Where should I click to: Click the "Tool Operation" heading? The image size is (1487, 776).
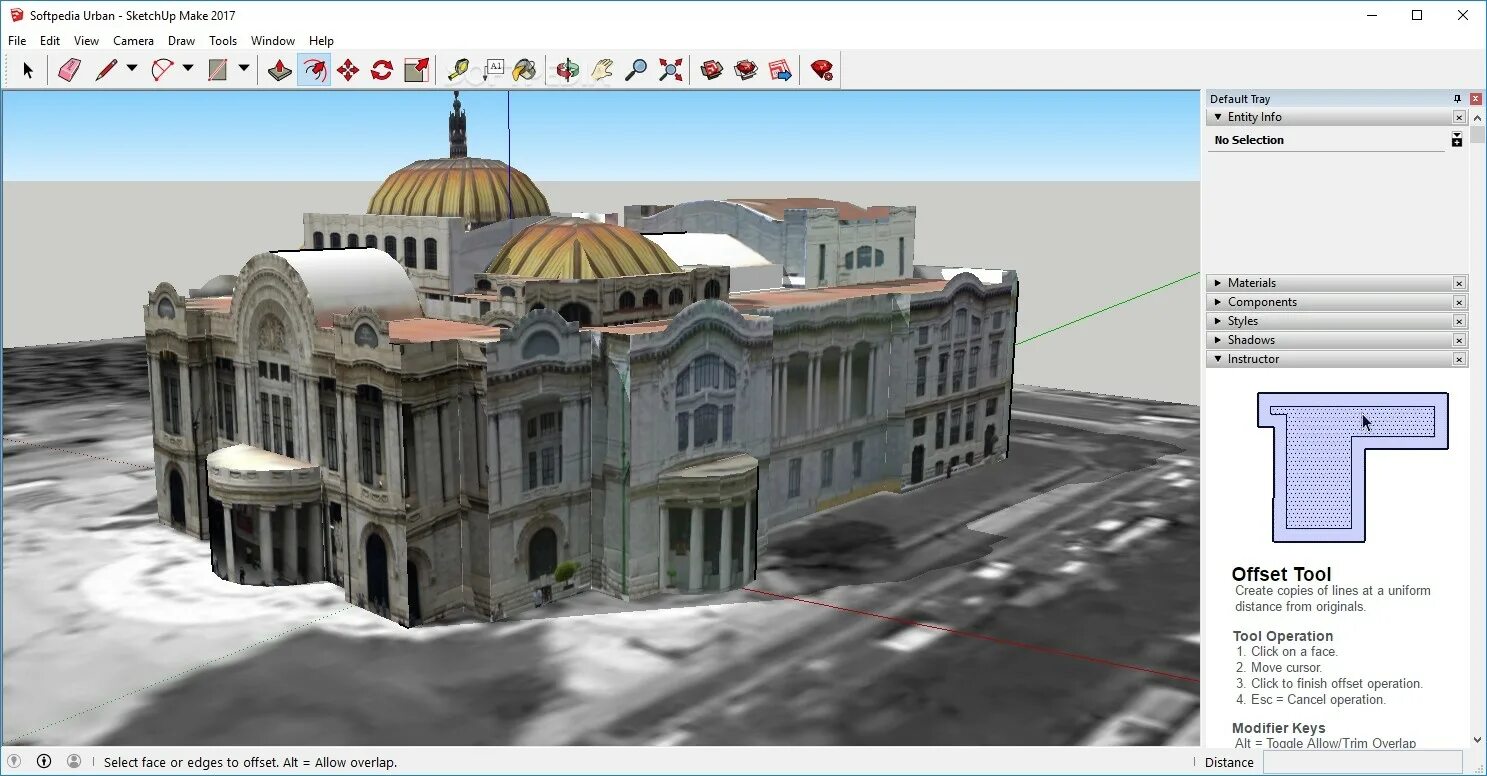(1283, 636)
